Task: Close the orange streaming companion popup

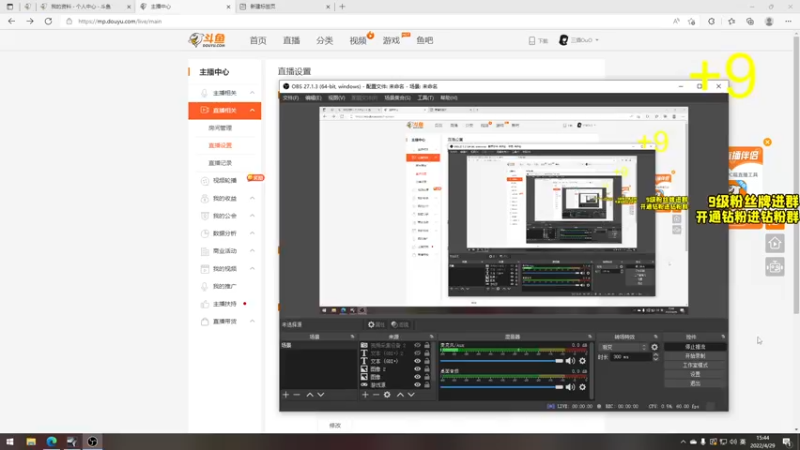Action: point(767,142)
